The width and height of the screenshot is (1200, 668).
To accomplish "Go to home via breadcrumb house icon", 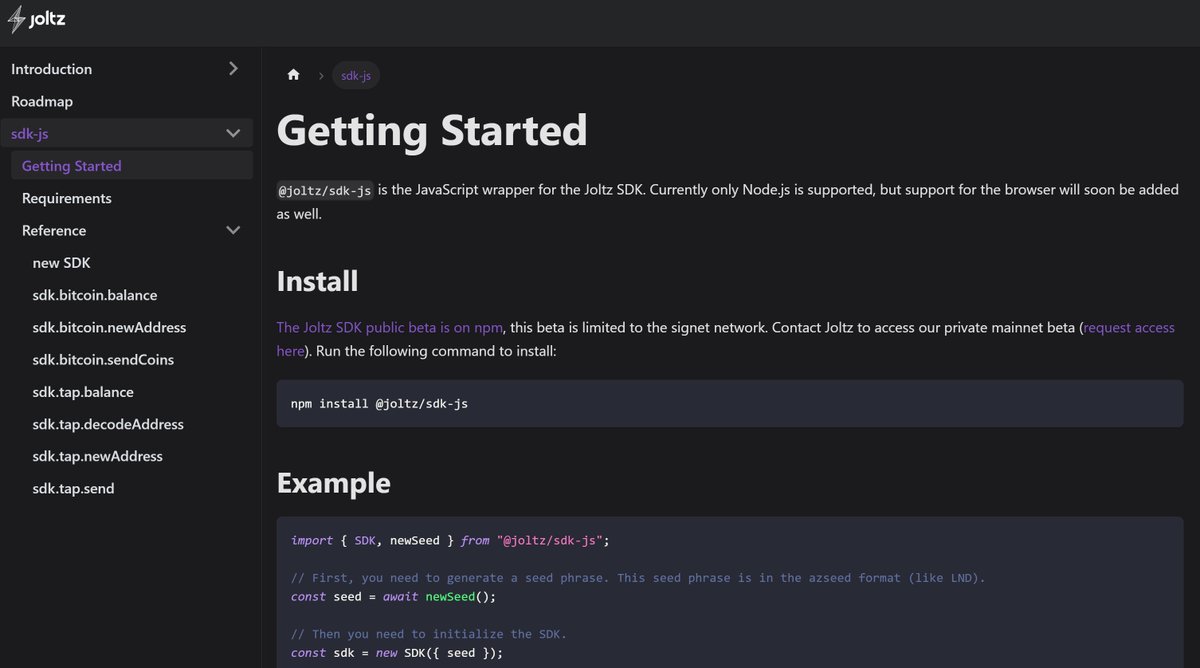I will tap(293, 75).
